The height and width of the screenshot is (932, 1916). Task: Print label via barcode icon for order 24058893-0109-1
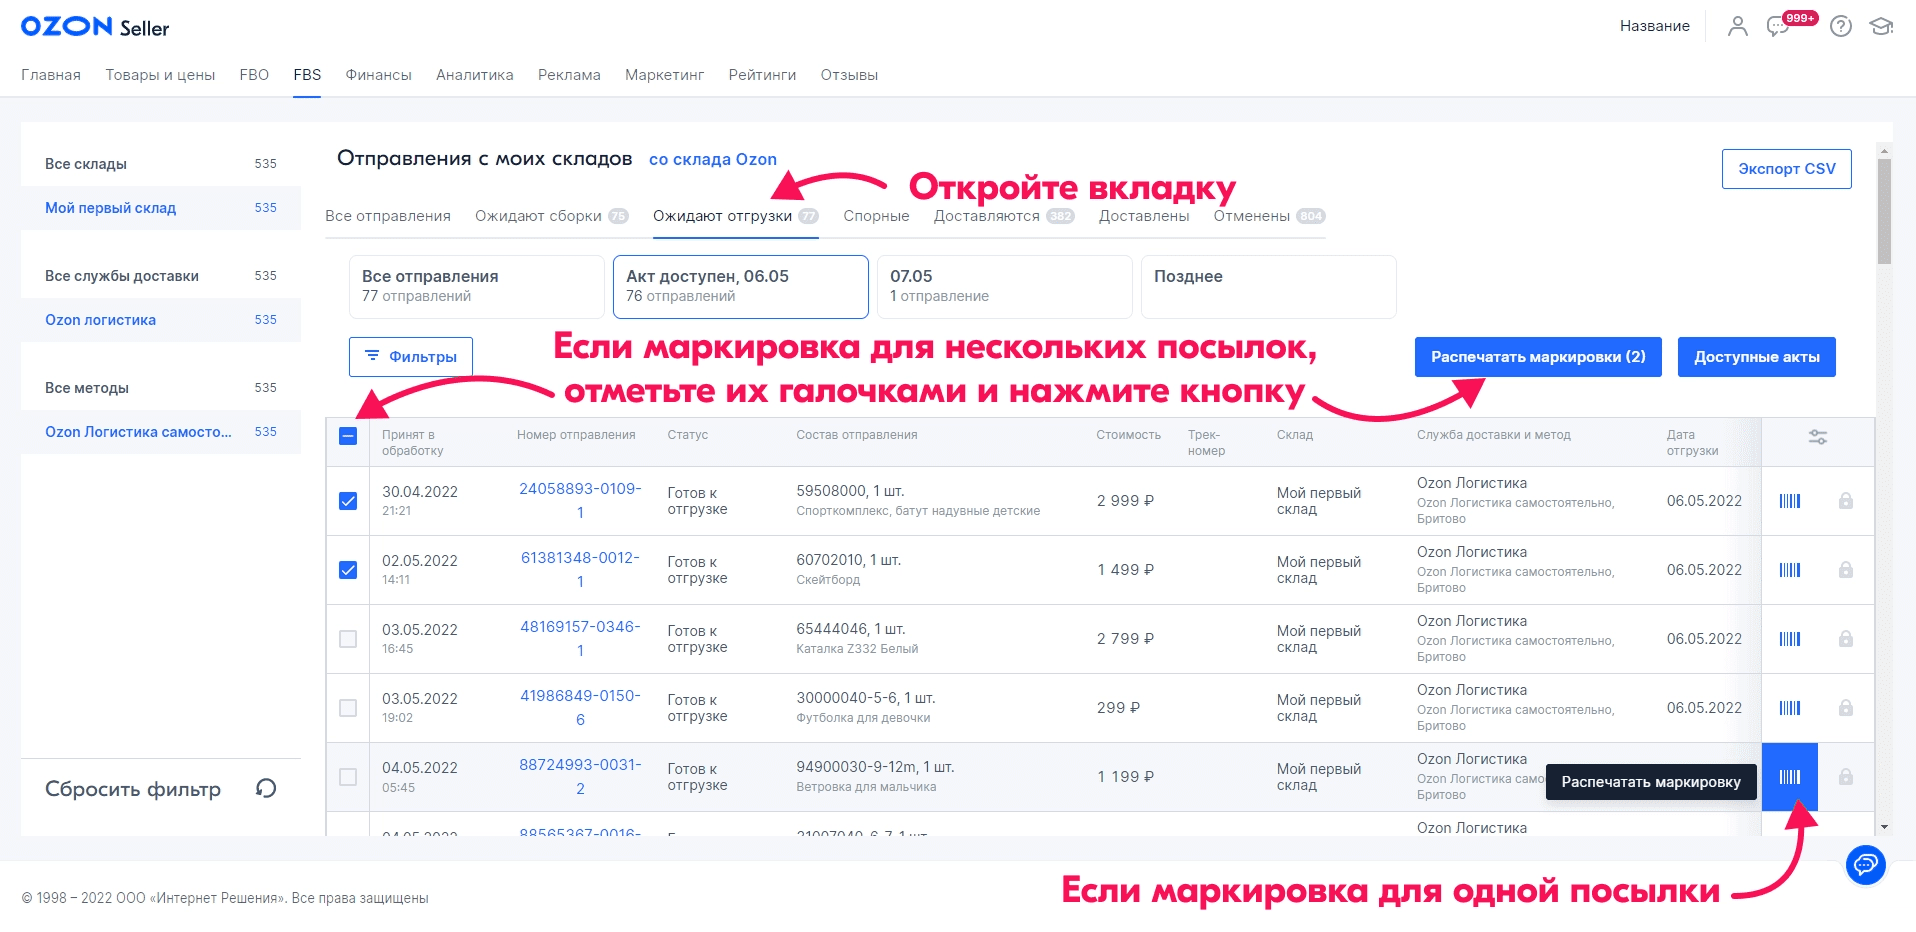click(1792, 500)
